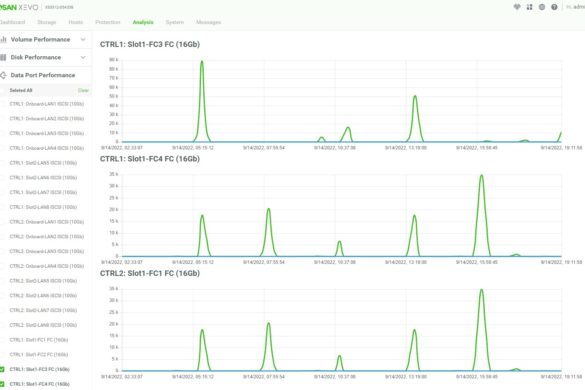Image resolution: width=585 pixels, height=390 pixels.
Task: Open the Hosts tab
Action: tap(76, 22)
